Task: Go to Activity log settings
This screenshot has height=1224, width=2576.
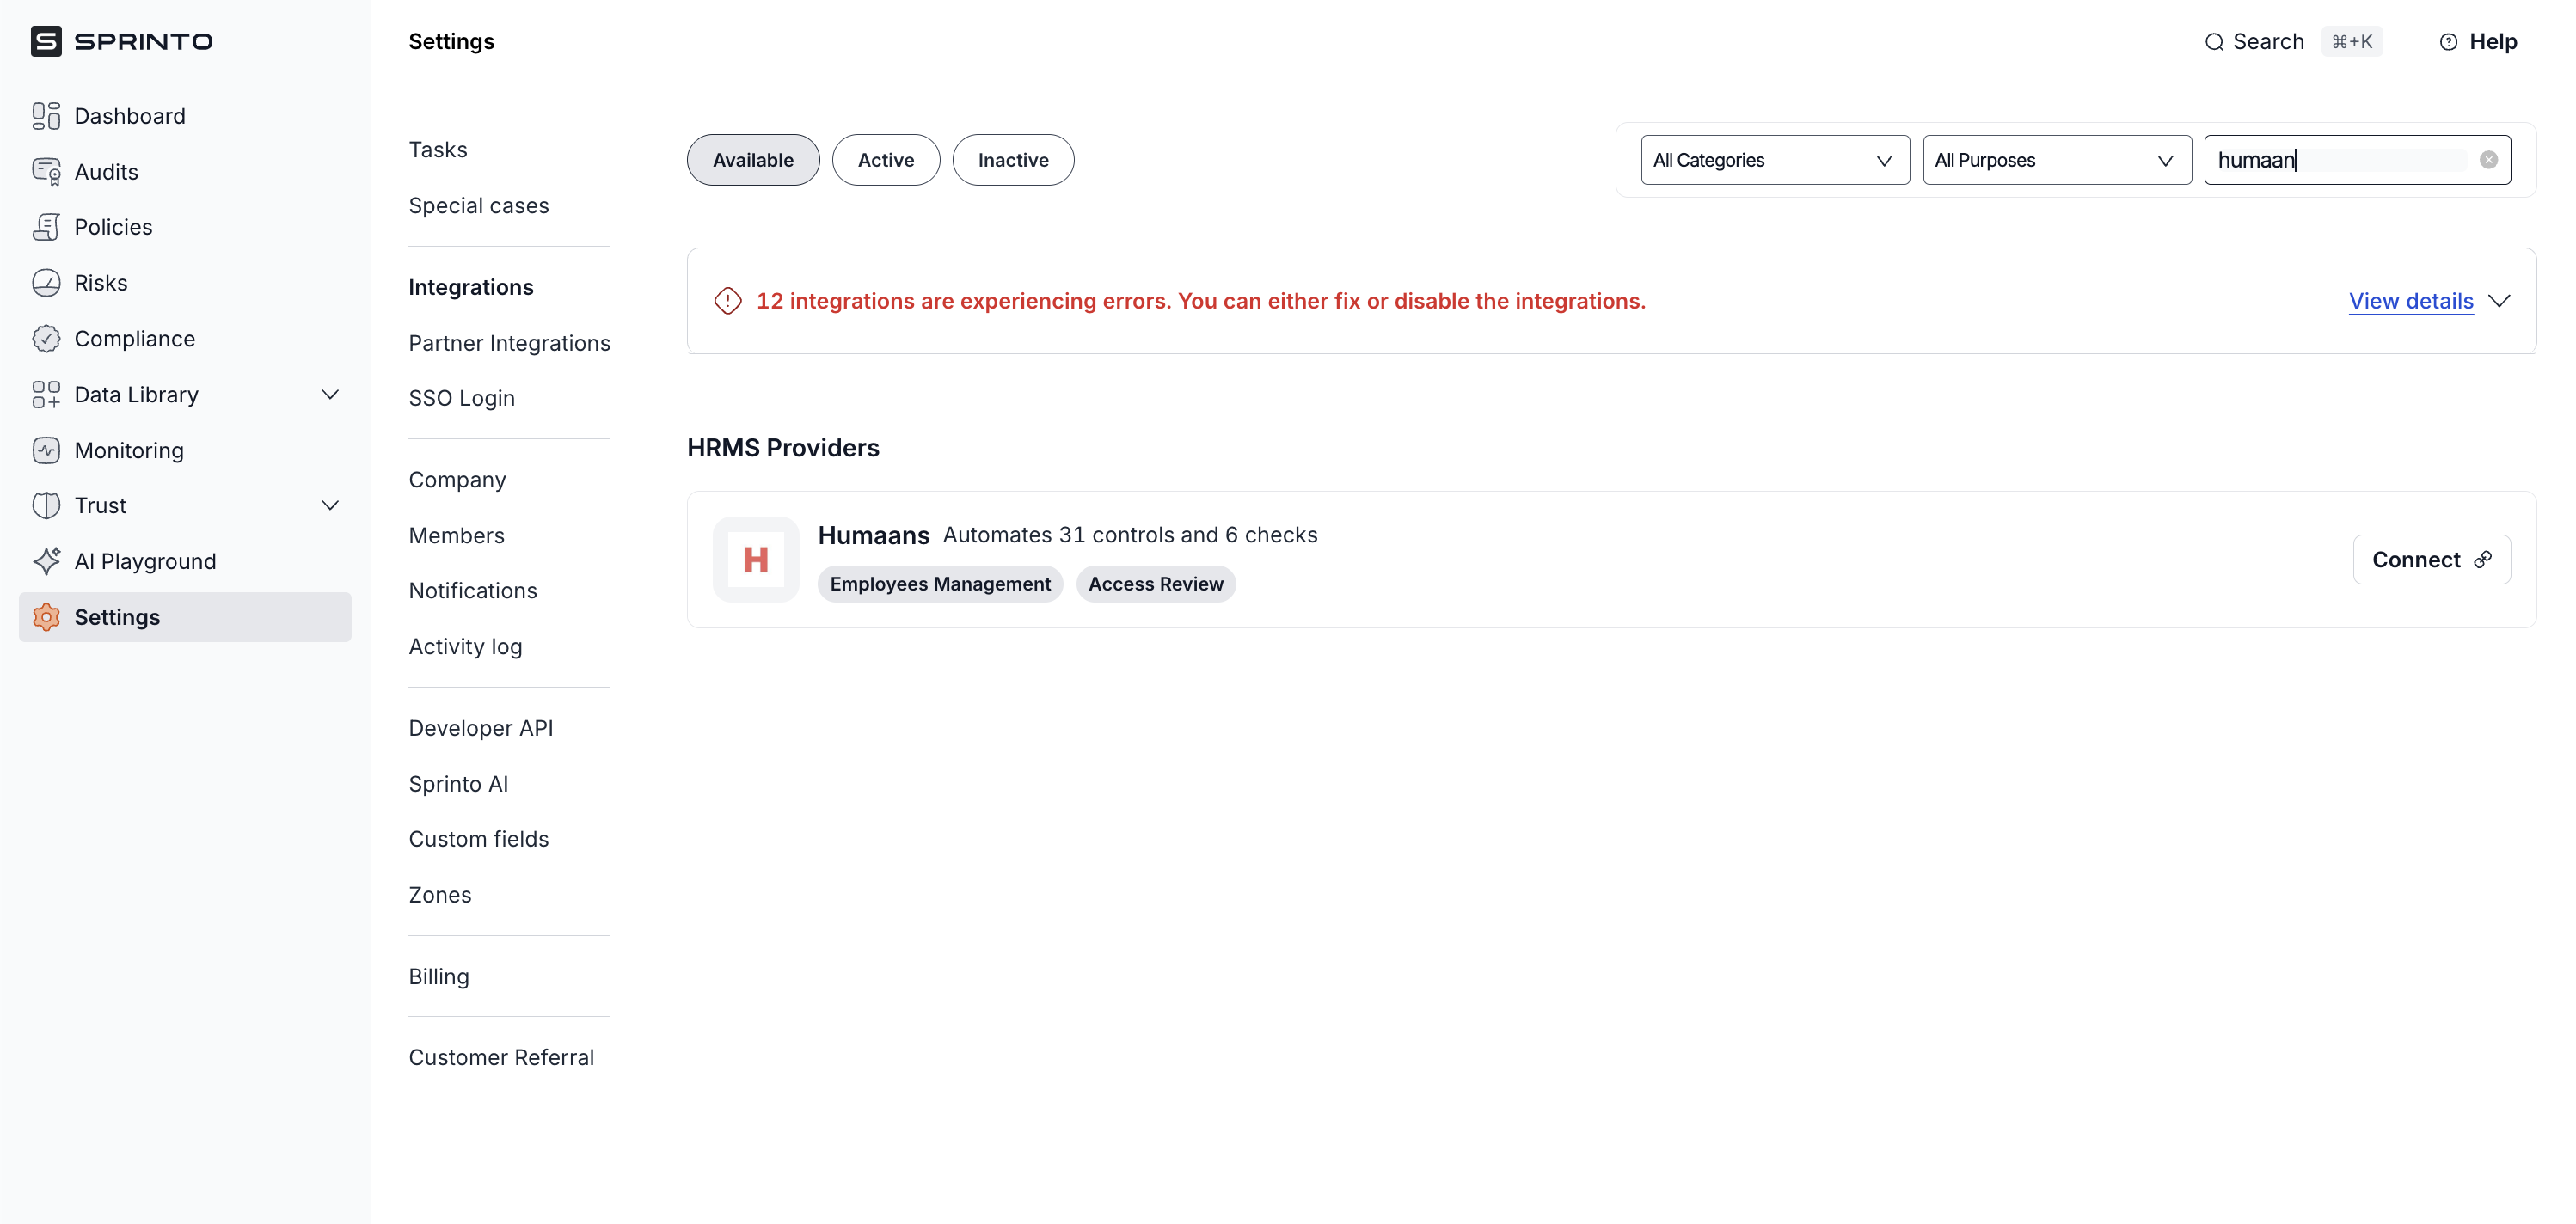Action: click(x=465, y=646)
